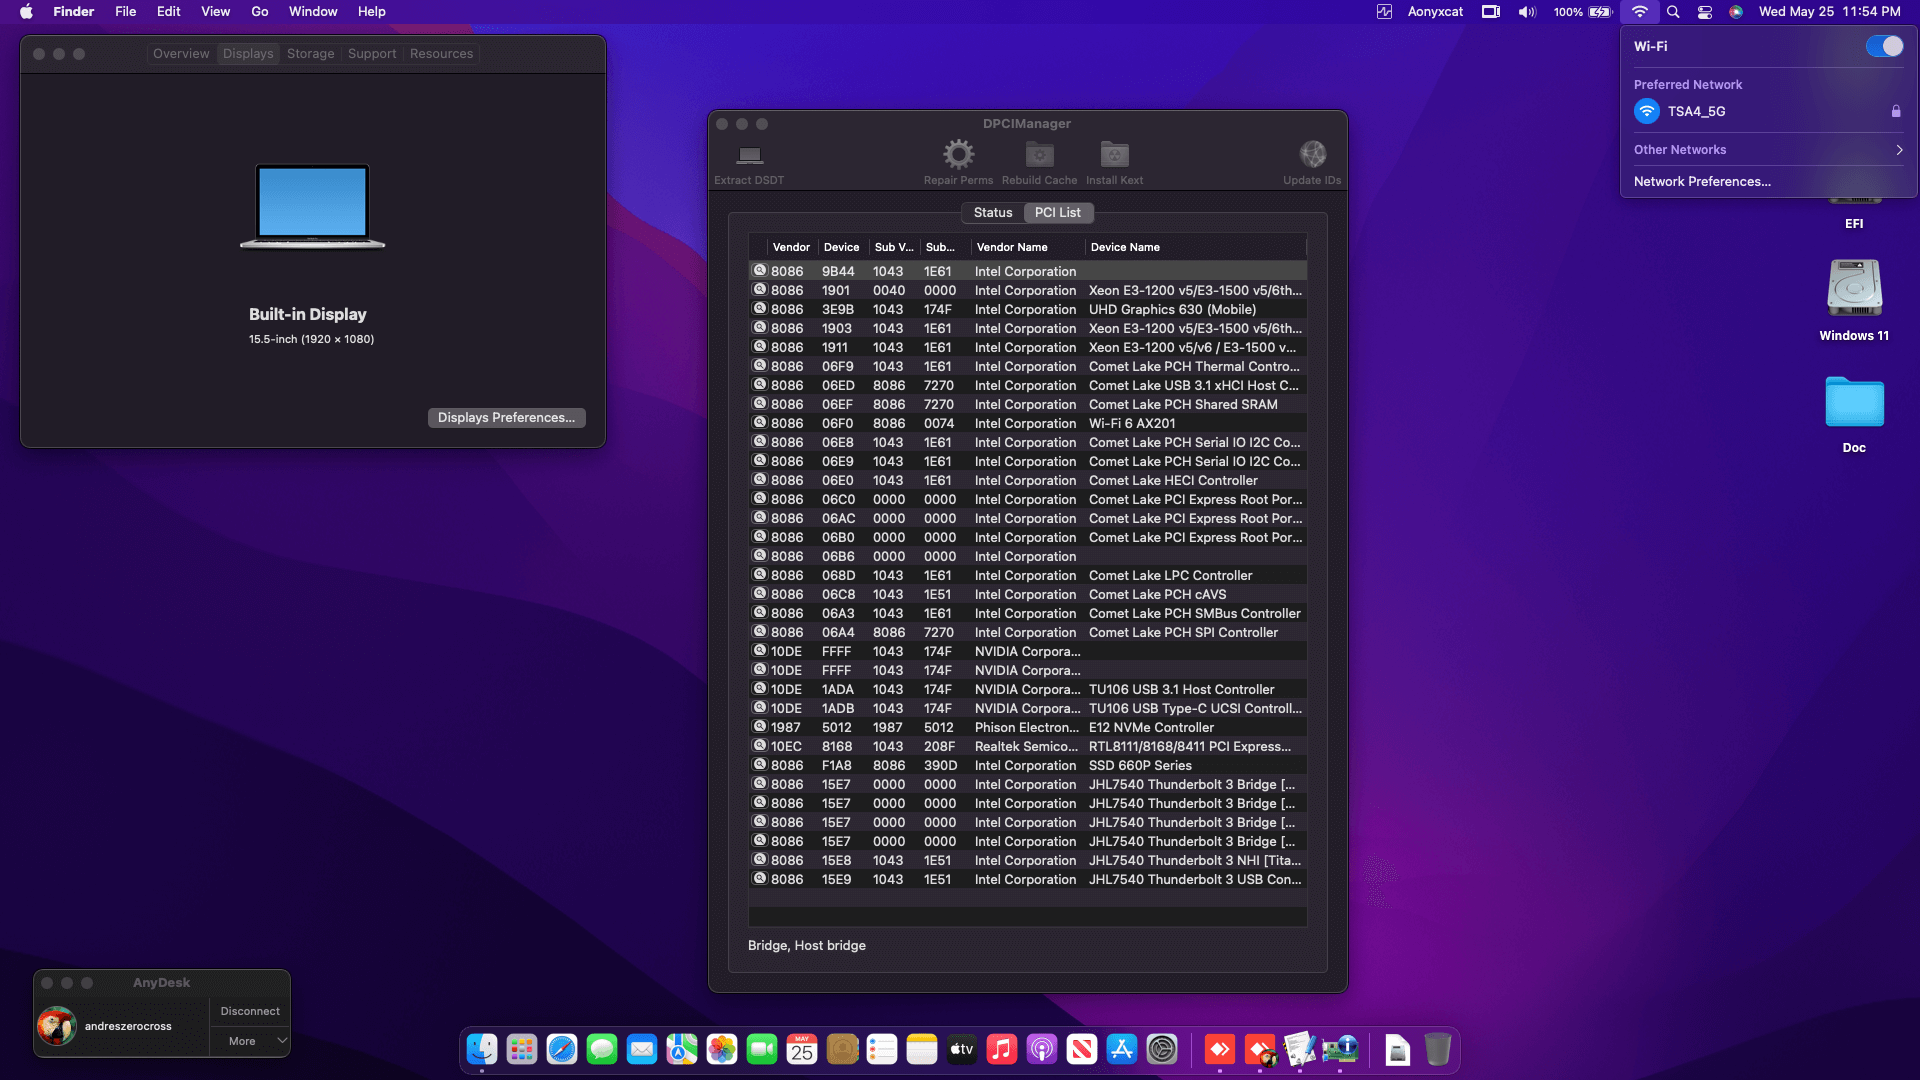Select the TU106 USB 3.1 Host Controller row
Image resolution: width=1920 pixels, height=1080 pixels.
pos(1028,690)
